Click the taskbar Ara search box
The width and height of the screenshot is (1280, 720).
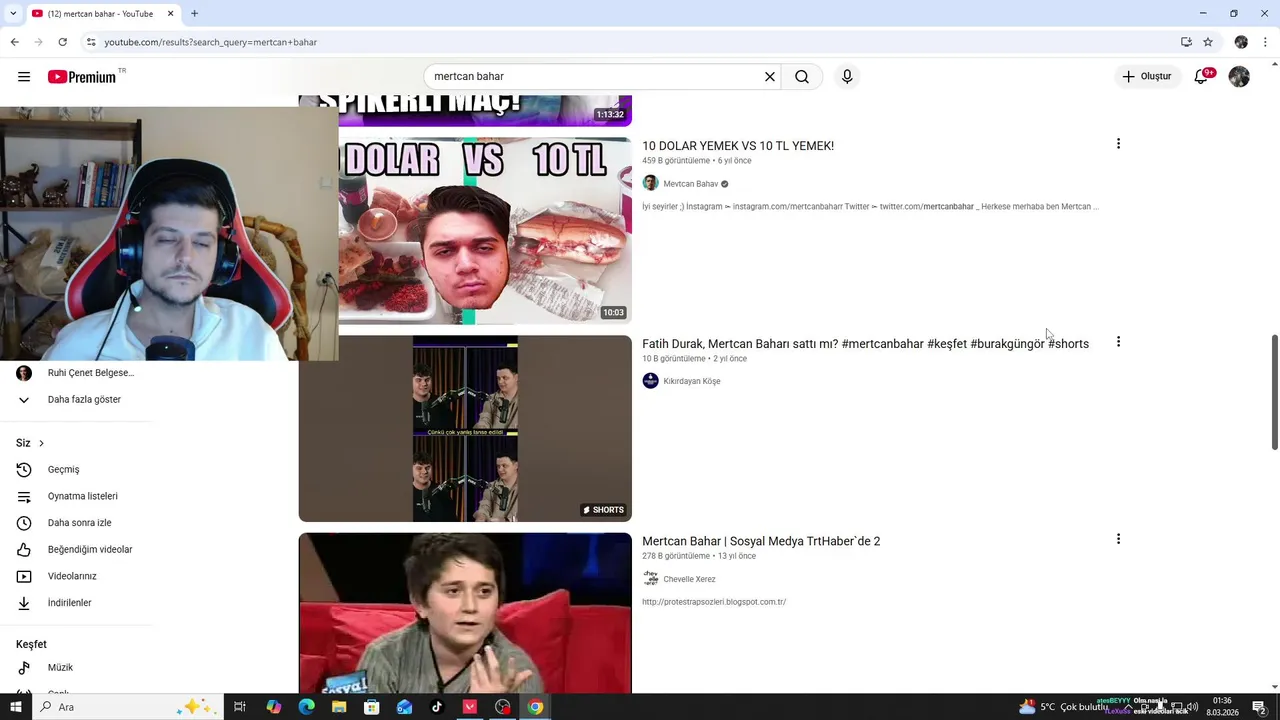click(x=126, y=707)
